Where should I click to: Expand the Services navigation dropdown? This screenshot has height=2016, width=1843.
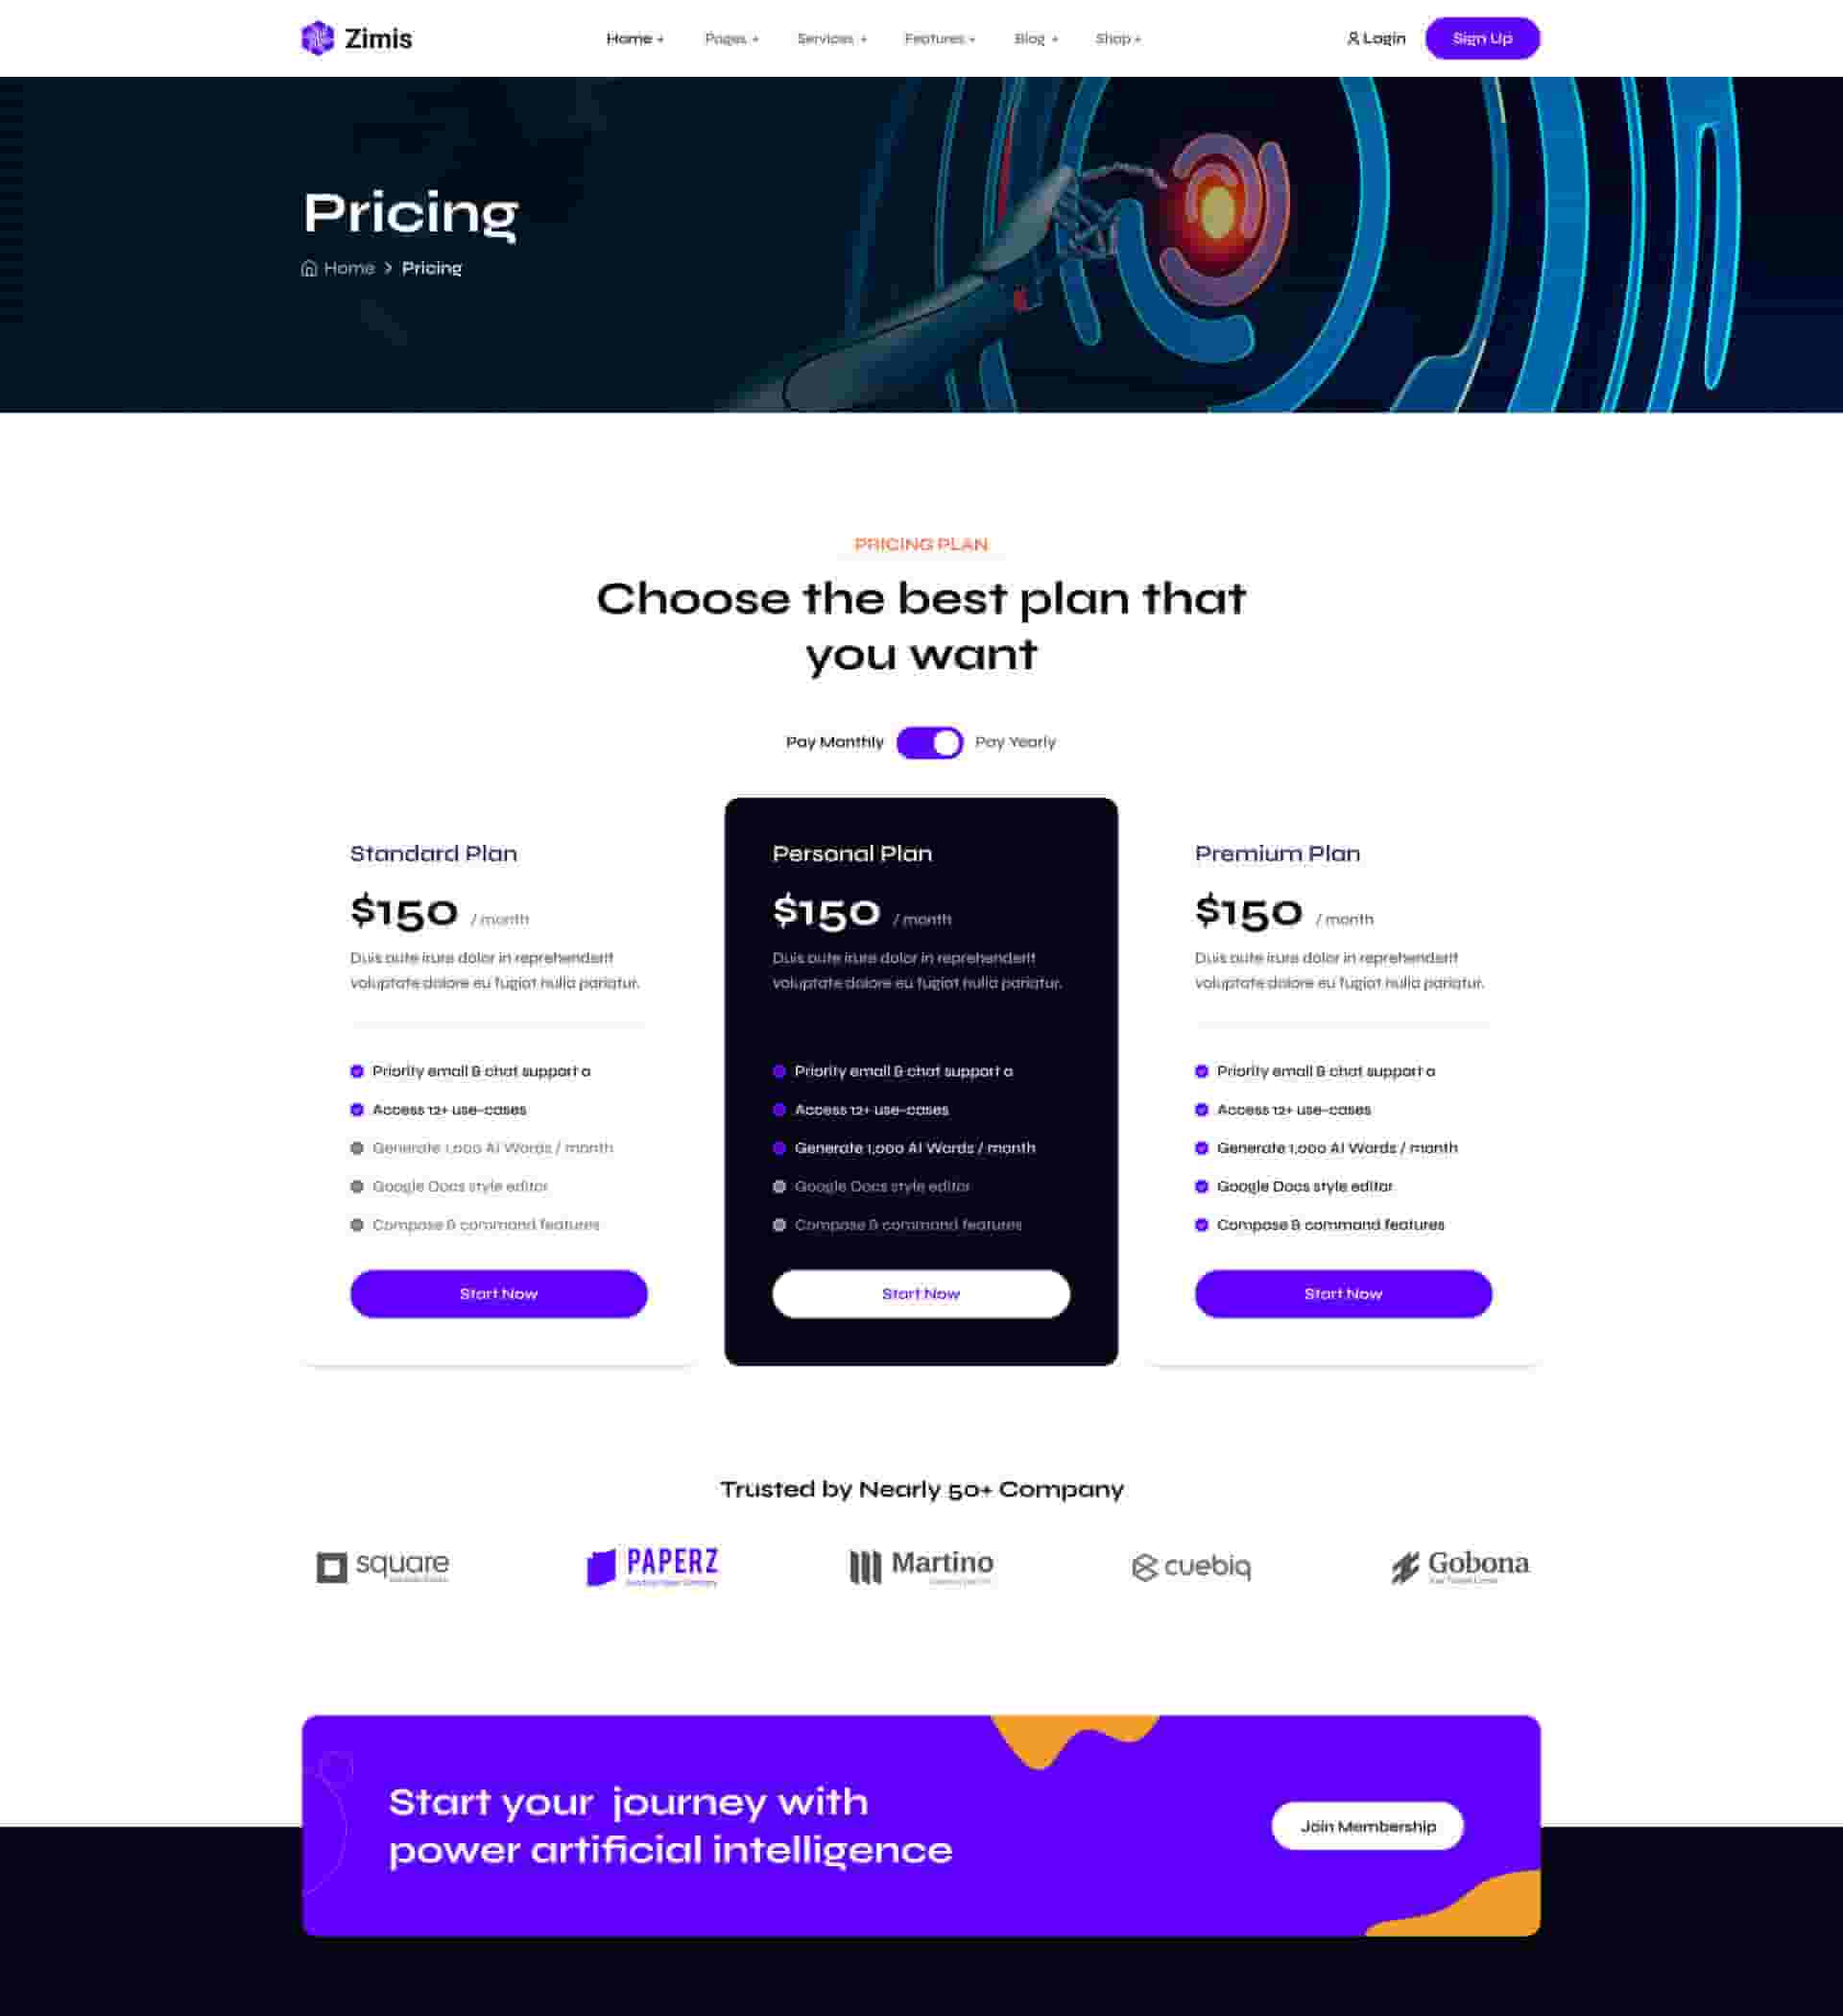(828, 38)
